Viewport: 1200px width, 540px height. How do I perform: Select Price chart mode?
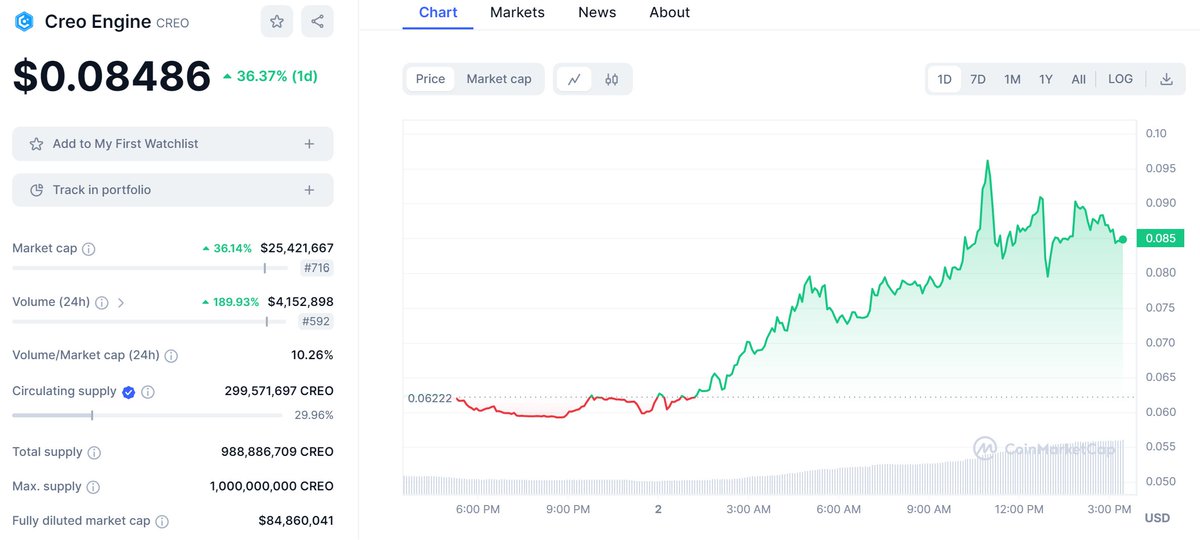(x=430, y=79)
